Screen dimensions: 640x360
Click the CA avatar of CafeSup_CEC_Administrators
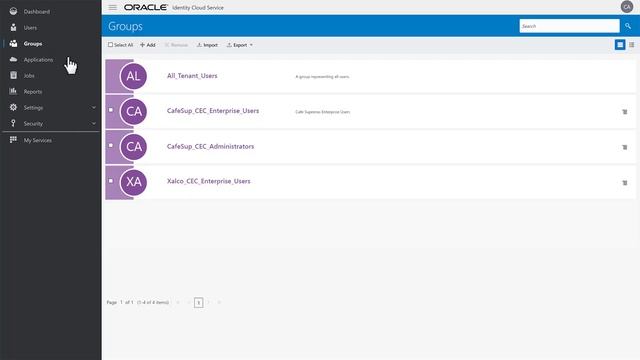pos(133,147)
